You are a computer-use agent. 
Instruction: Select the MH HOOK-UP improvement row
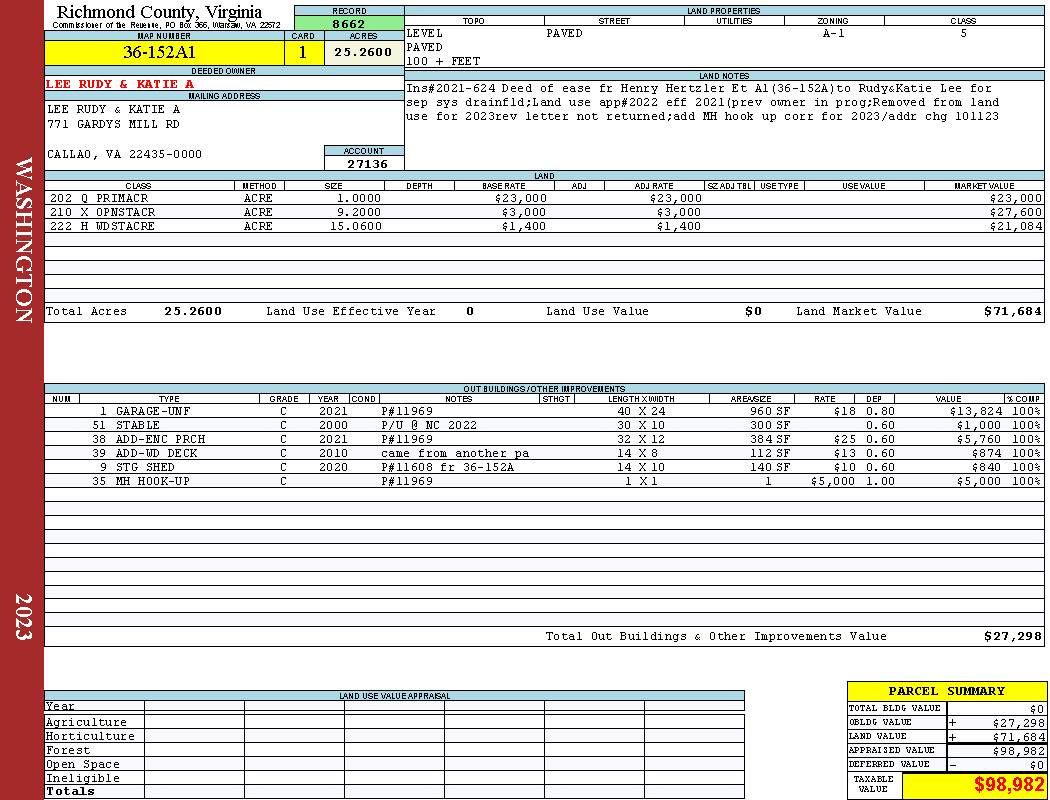tap(544, 481)
